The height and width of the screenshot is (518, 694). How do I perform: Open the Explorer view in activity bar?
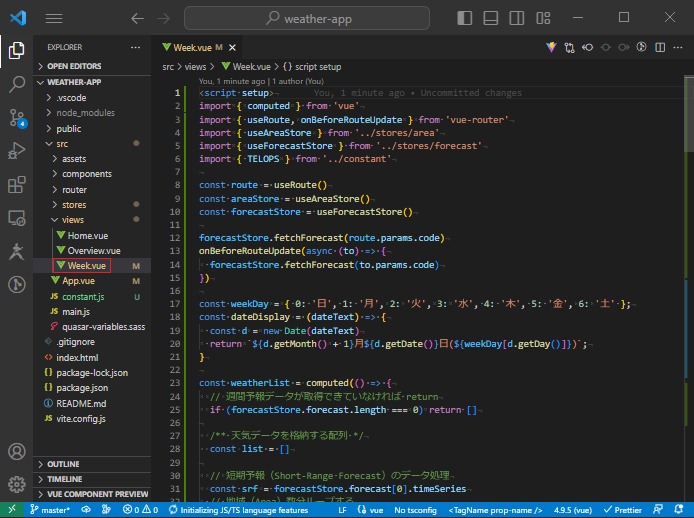tap(16, 50)
